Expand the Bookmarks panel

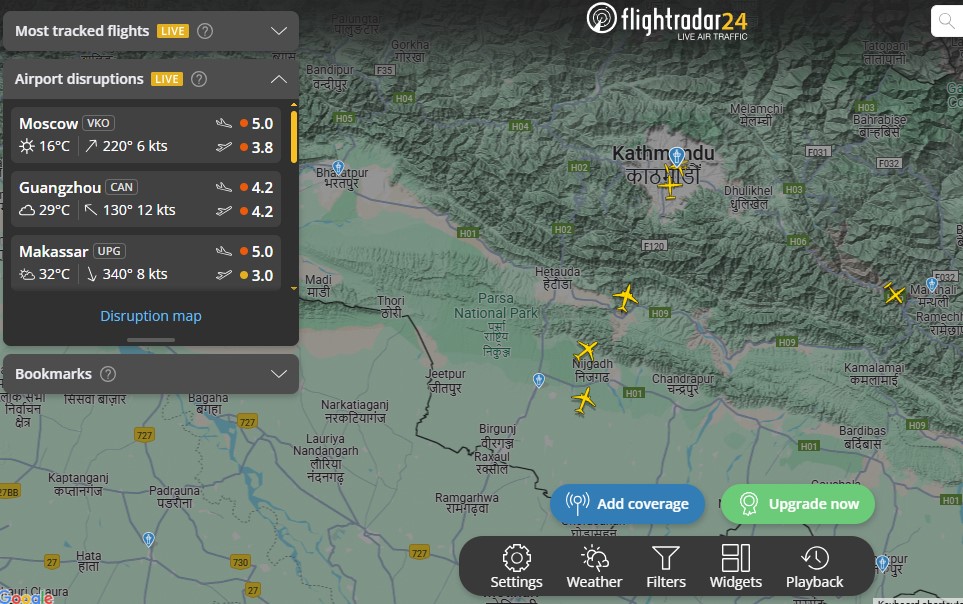[x=279, y=374]
